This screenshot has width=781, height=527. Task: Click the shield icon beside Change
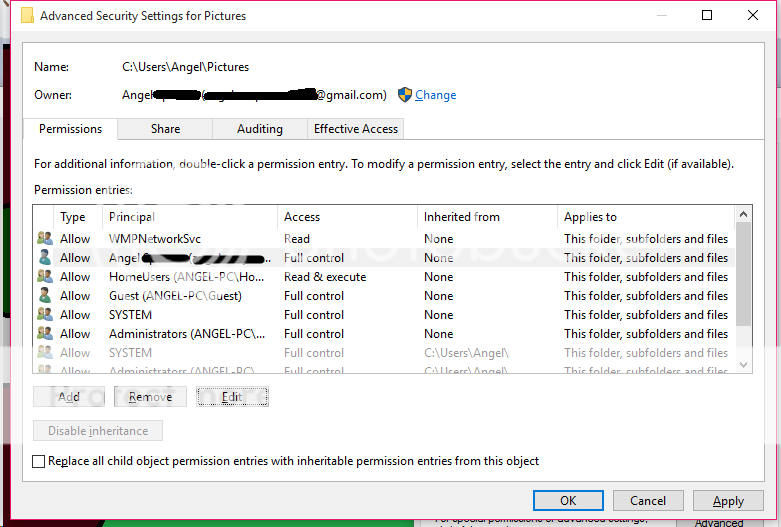tap(405, 95)
